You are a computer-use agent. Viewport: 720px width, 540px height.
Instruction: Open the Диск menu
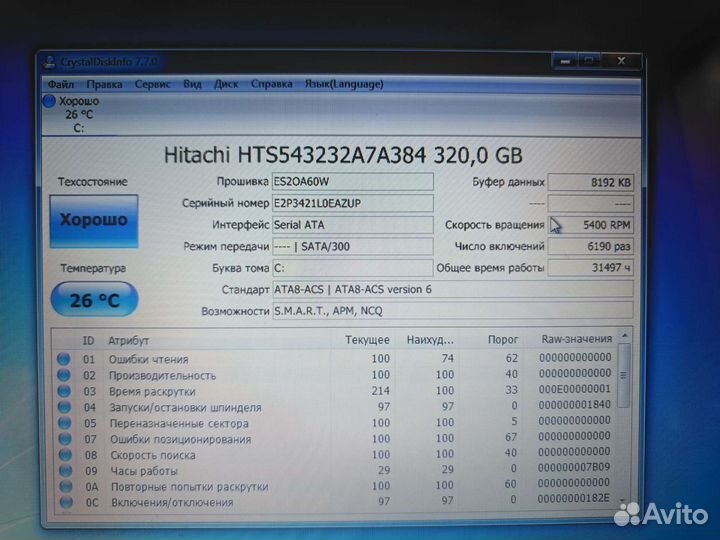pos(226,84)
